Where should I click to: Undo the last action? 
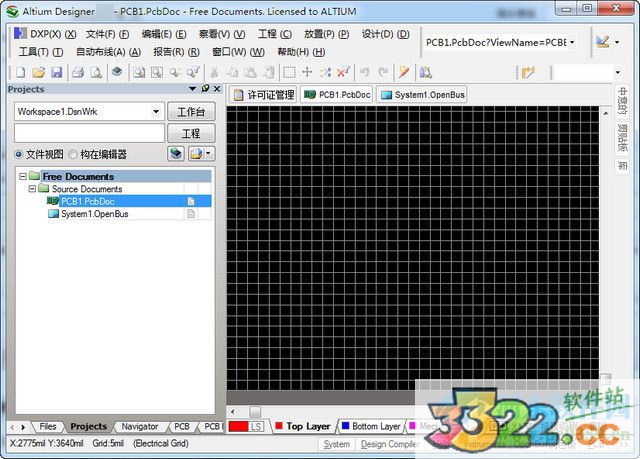point(364,73)
